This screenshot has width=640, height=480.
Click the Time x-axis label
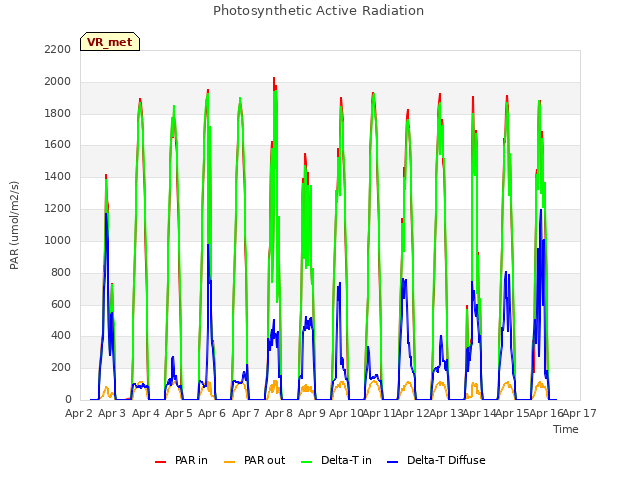click(x=566, y=429)
